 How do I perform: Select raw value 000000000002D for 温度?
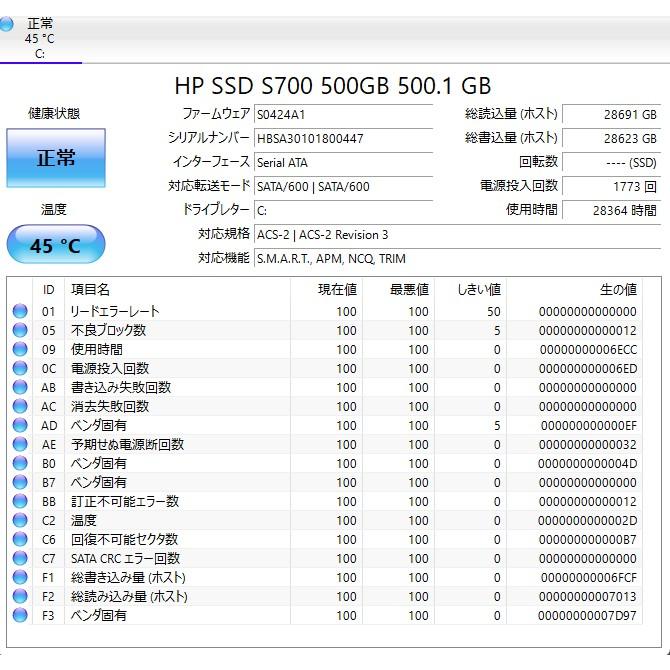click(588, 520)
